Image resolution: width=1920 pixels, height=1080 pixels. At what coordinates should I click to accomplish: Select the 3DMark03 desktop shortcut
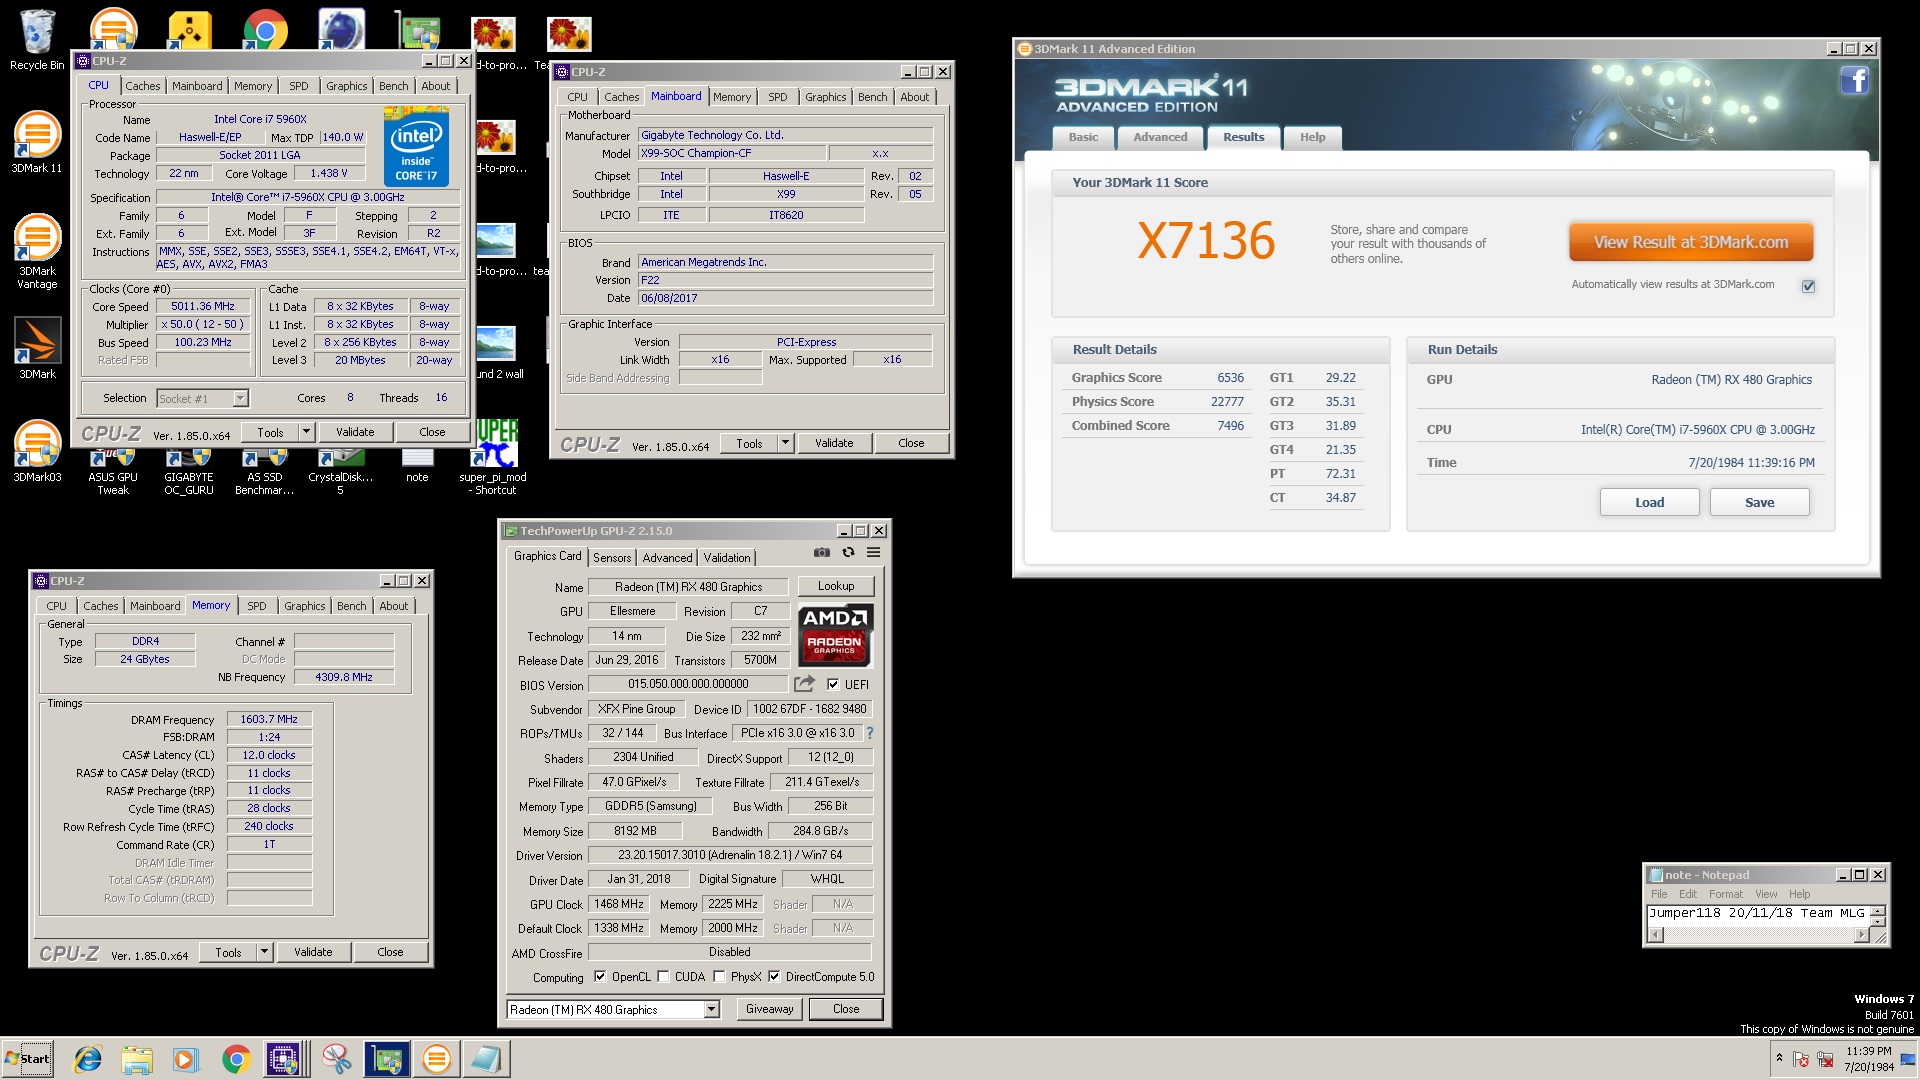[37, 452]
